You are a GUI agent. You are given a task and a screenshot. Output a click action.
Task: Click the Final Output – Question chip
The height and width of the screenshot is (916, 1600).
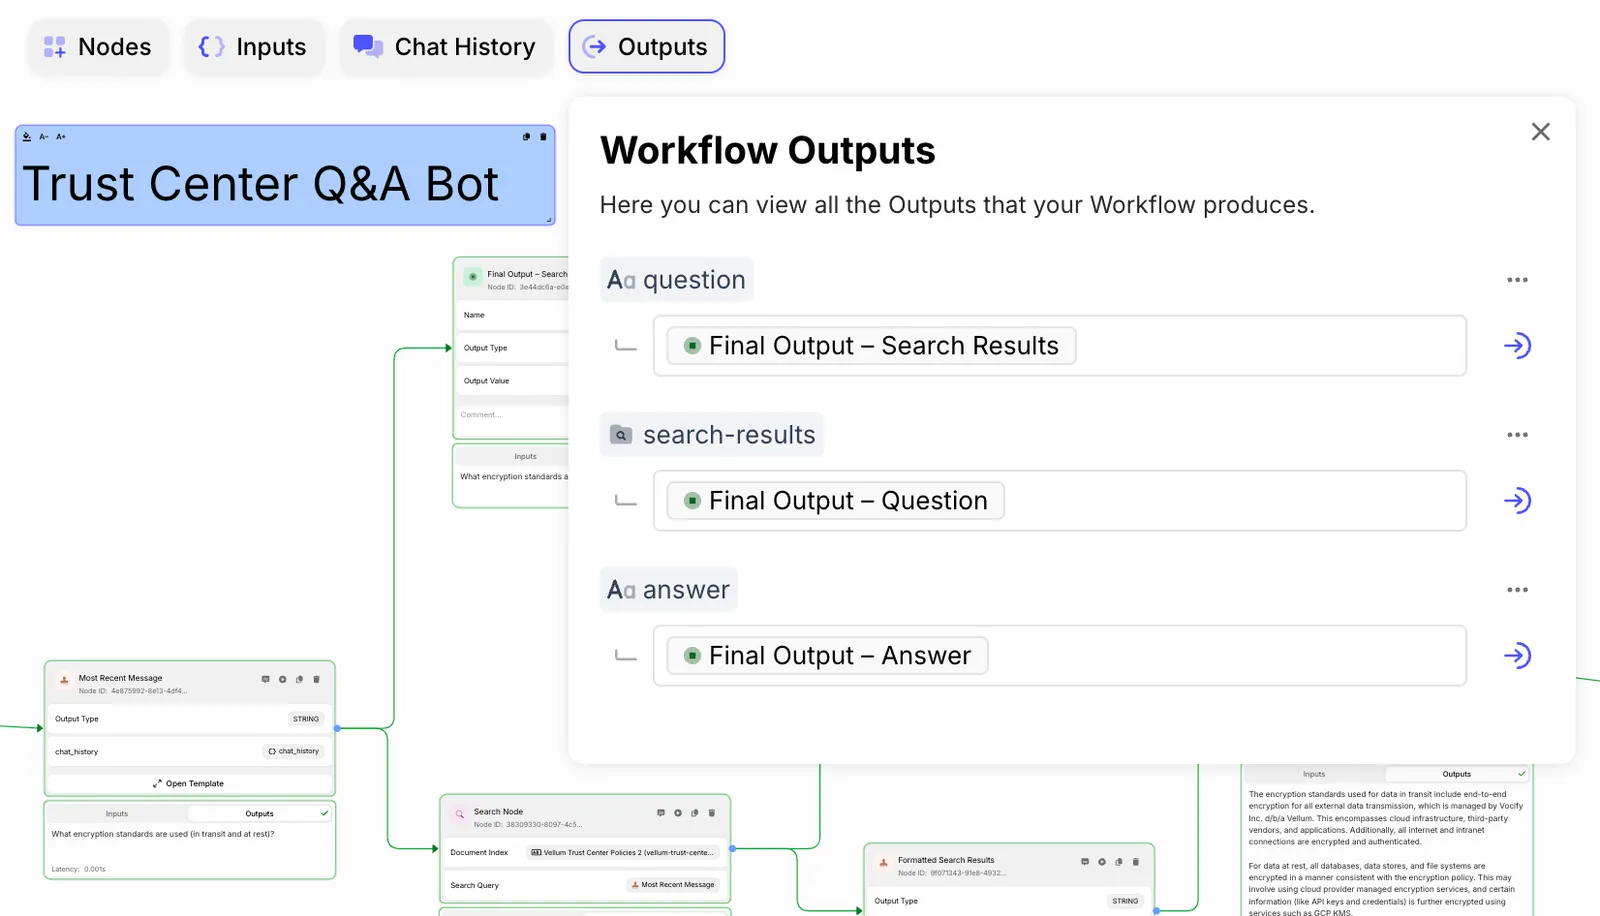click(x=835, y=501)
